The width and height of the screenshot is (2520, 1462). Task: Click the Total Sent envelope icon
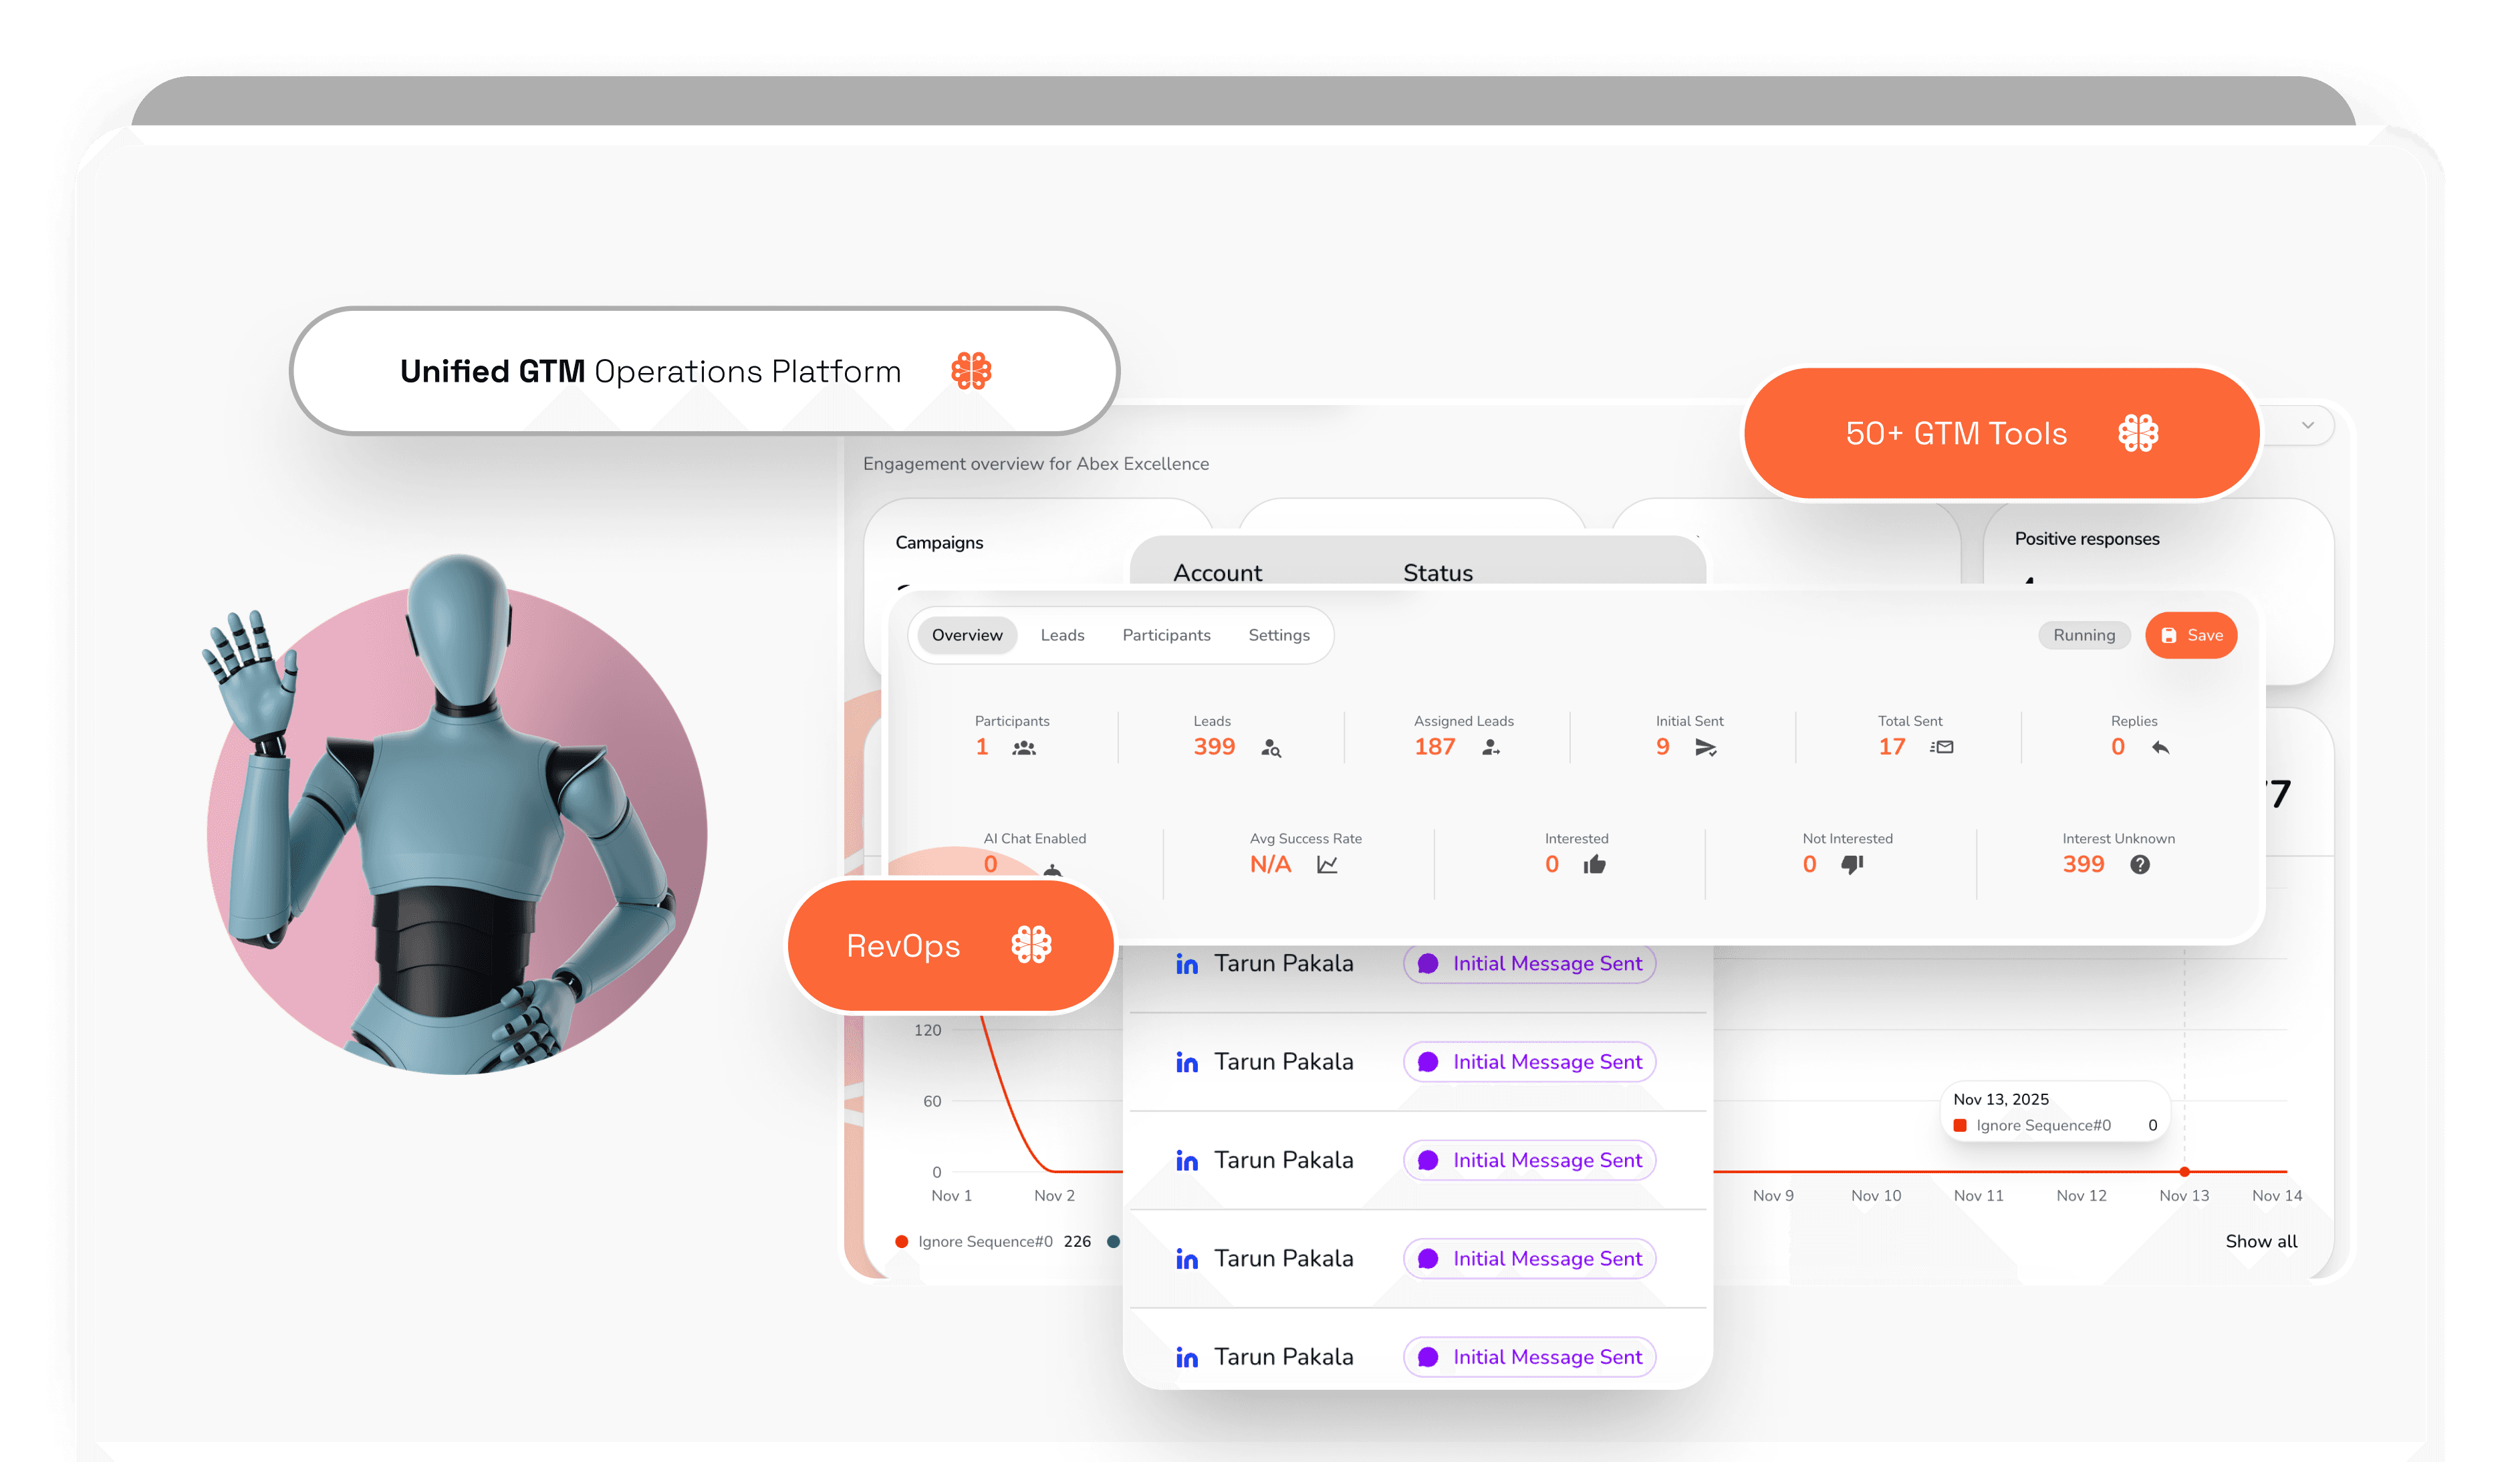[x=1942, y=747]
